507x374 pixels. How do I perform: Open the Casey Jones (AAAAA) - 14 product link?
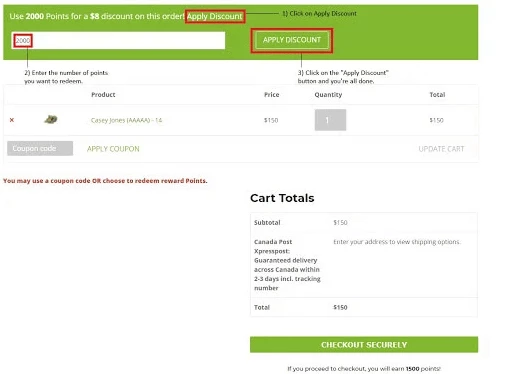126,120
